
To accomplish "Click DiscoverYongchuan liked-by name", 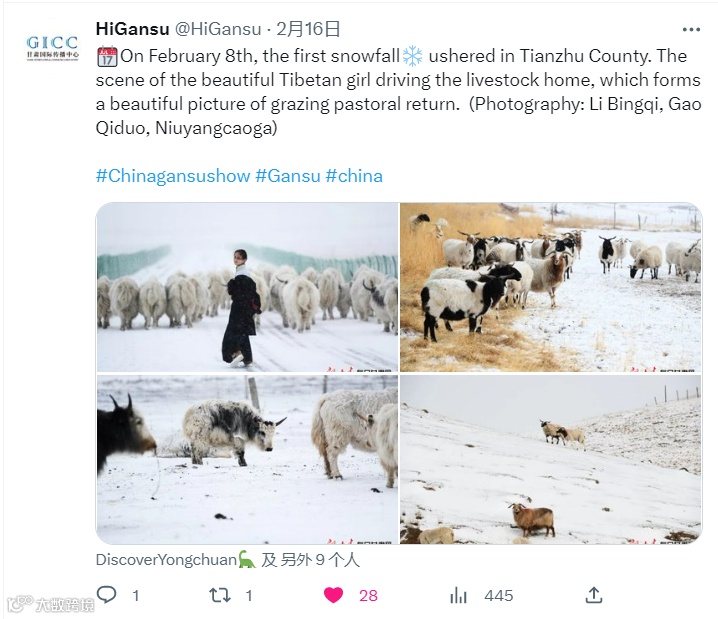I will pyautogui.click(x=166, y=559).
